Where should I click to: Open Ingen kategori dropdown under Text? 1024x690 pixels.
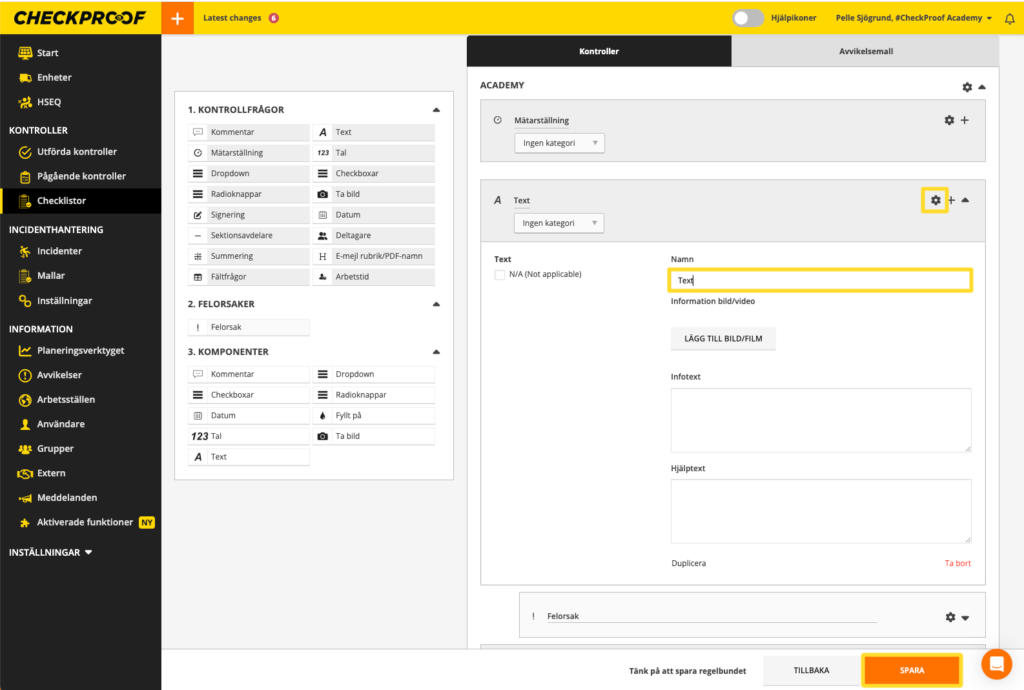[559, 223]
